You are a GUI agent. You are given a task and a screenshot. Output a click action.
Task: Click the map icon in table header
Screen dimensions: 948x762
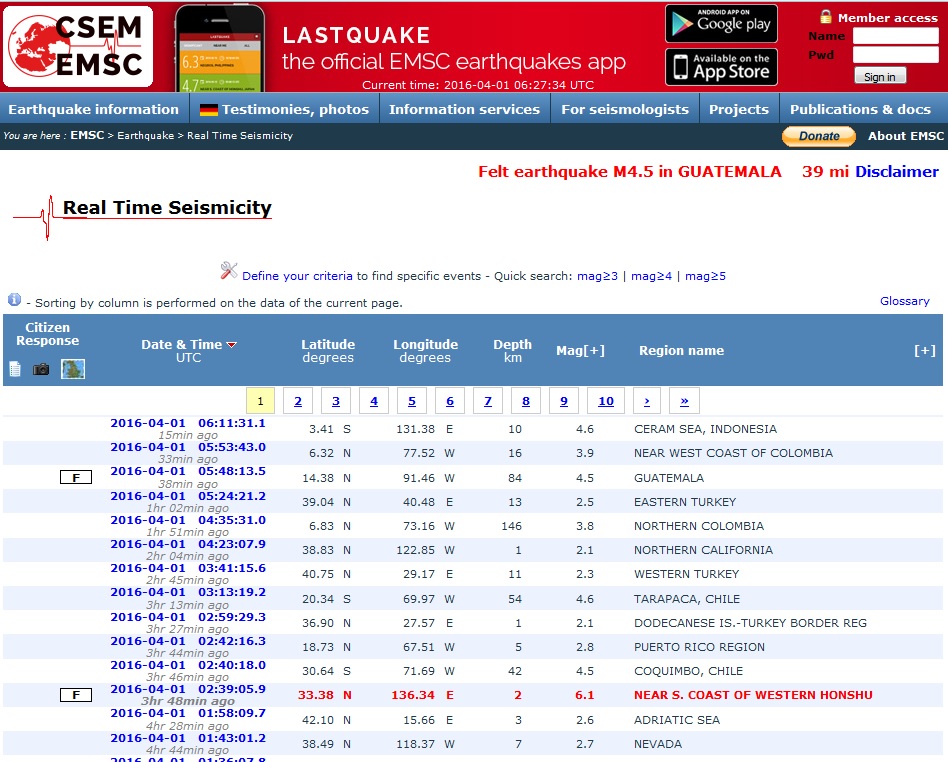(73, 369)
